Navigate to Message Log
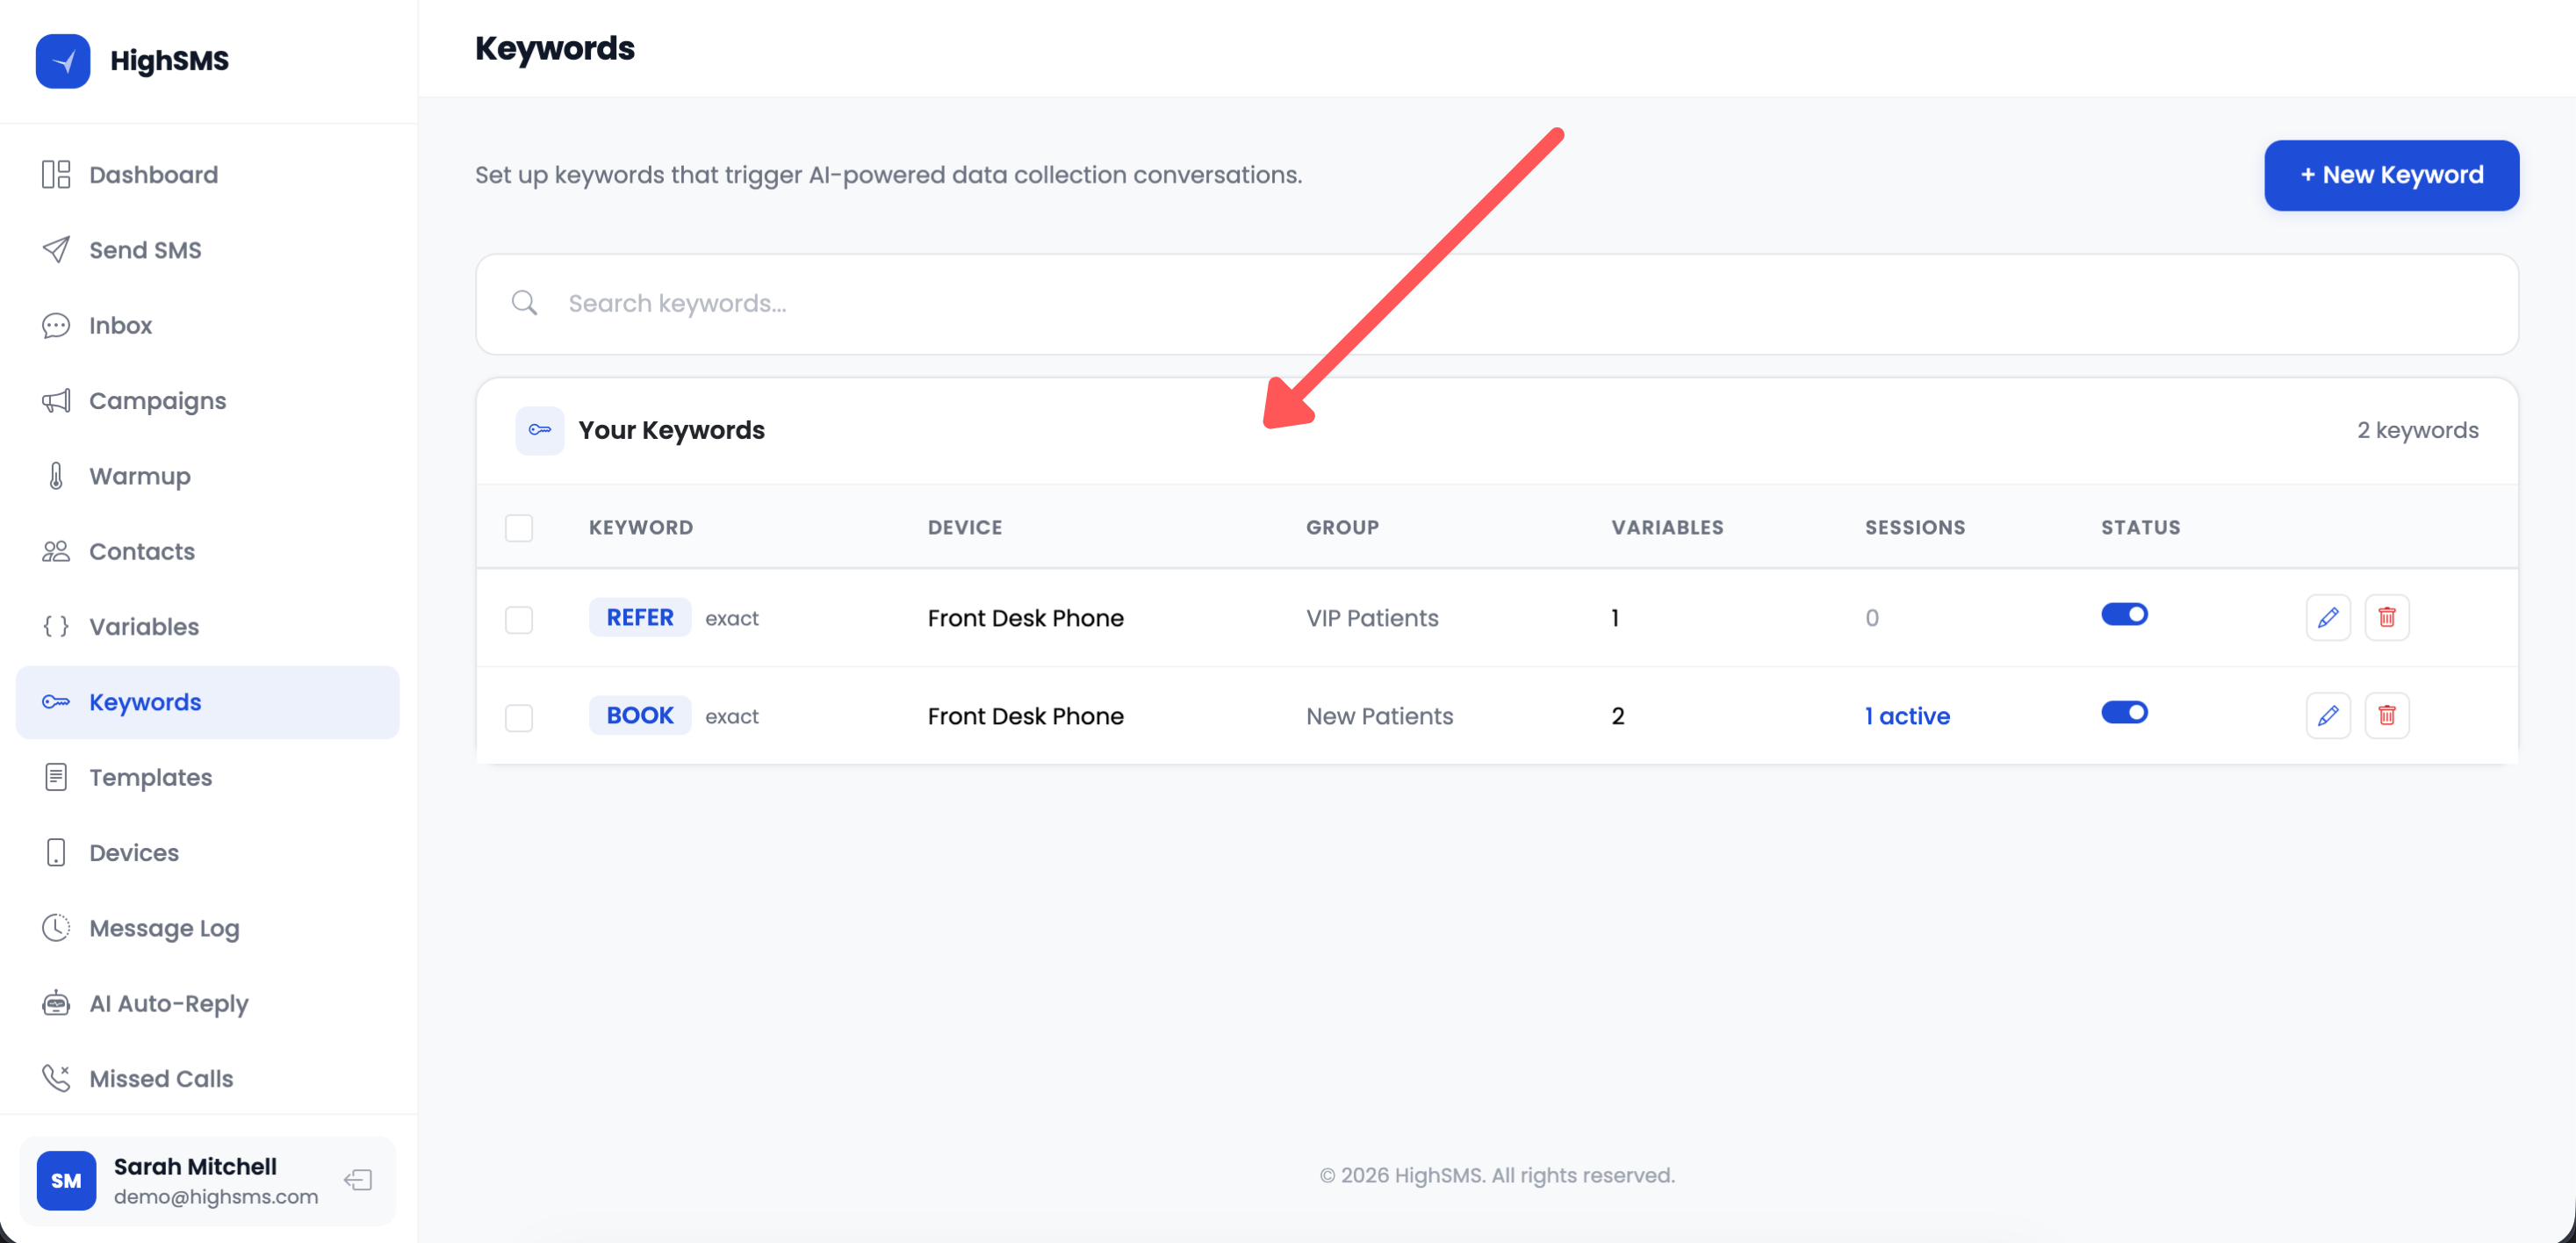This screenshot has height=1243, width=2576. 163,928
